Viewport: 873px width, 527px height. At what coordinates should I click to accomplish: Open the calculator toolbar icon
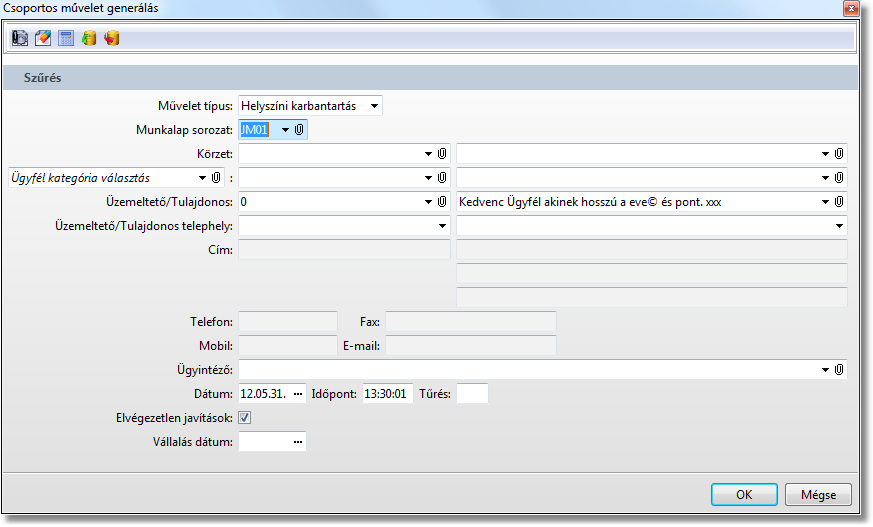(x=66, y=38)
